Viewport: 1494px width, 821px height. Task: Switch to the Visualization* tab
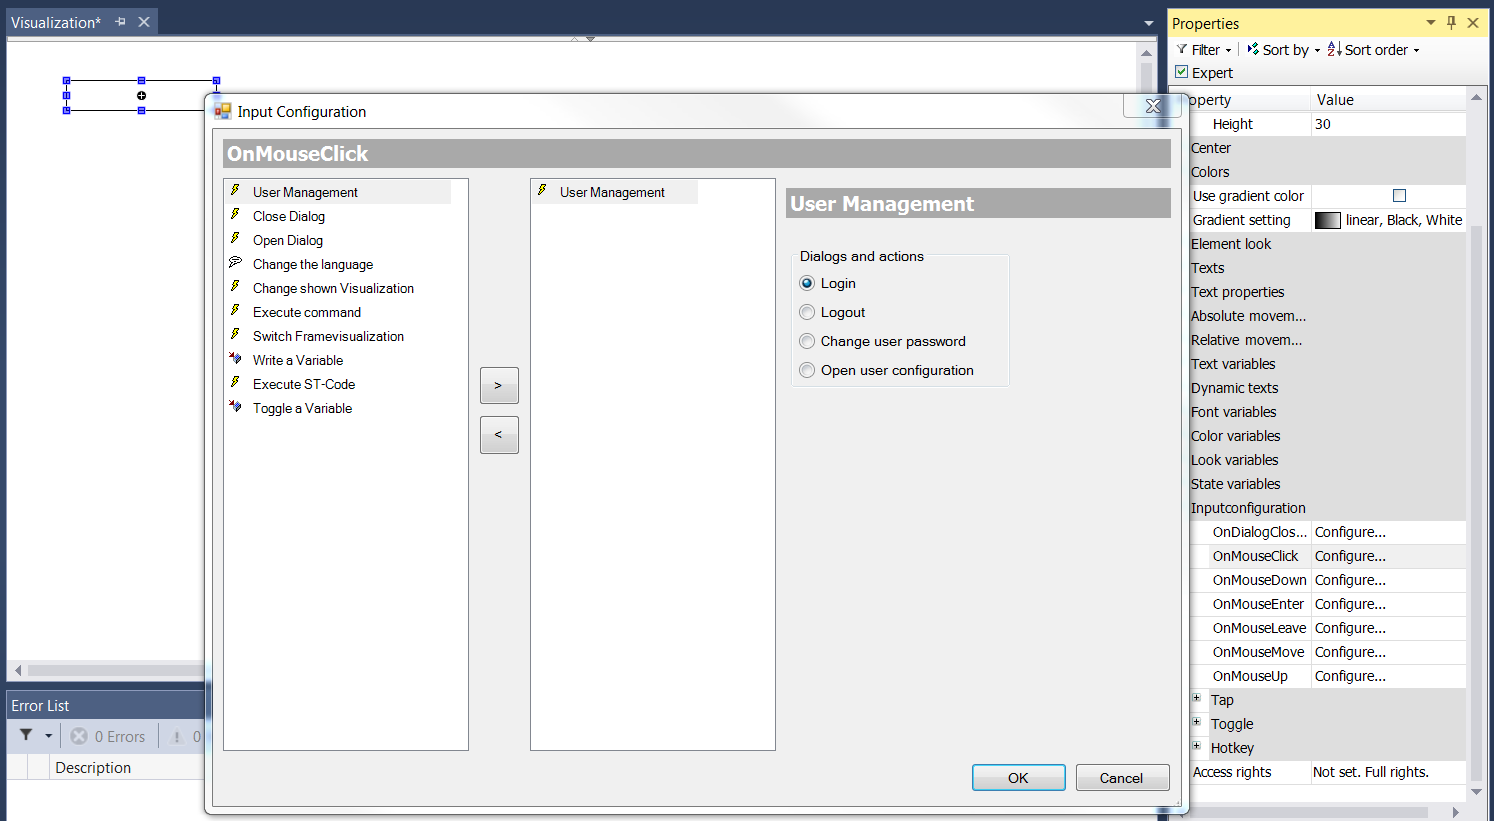[x=56, y=22]
